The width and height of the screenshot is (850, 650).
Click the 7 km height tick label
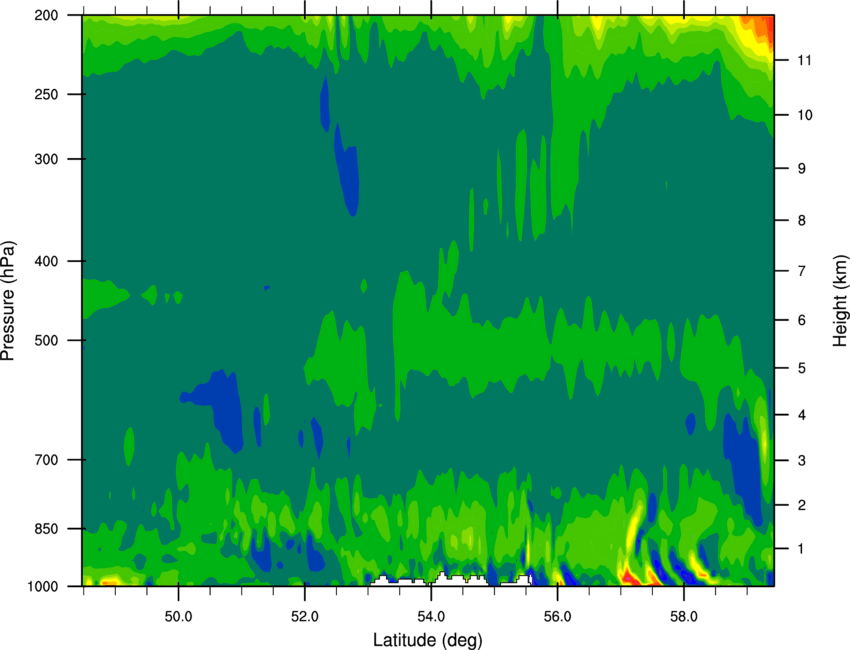click(802, 271)
